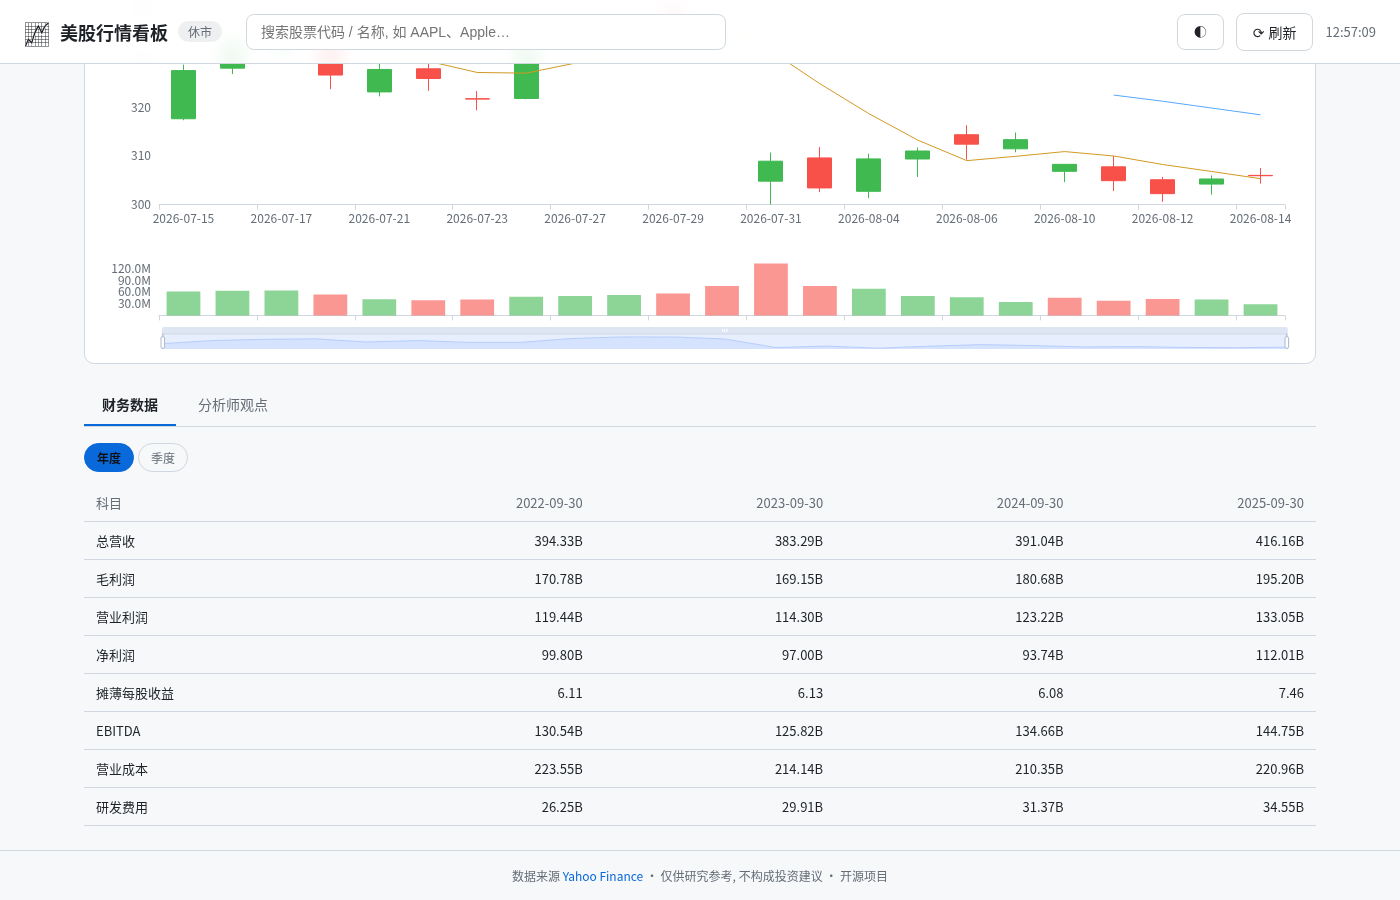Switch to the 财务数据 tab
Image resolution: width=1400 pixels, height=900 pixels.
pyautogui.click(x=130, y=405)
